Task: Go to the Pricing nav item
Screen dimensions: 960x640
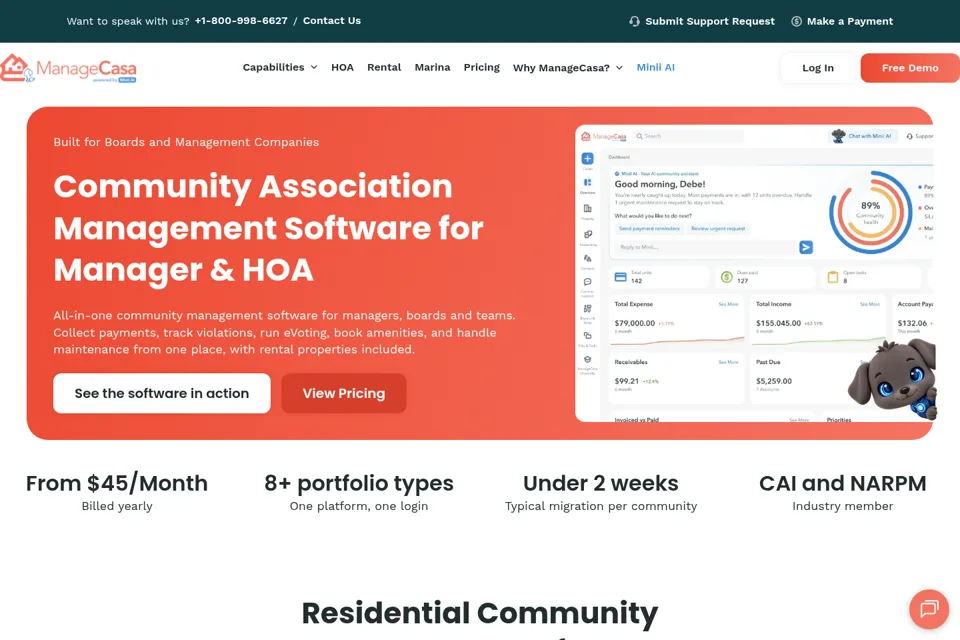Action: [481, 67]
